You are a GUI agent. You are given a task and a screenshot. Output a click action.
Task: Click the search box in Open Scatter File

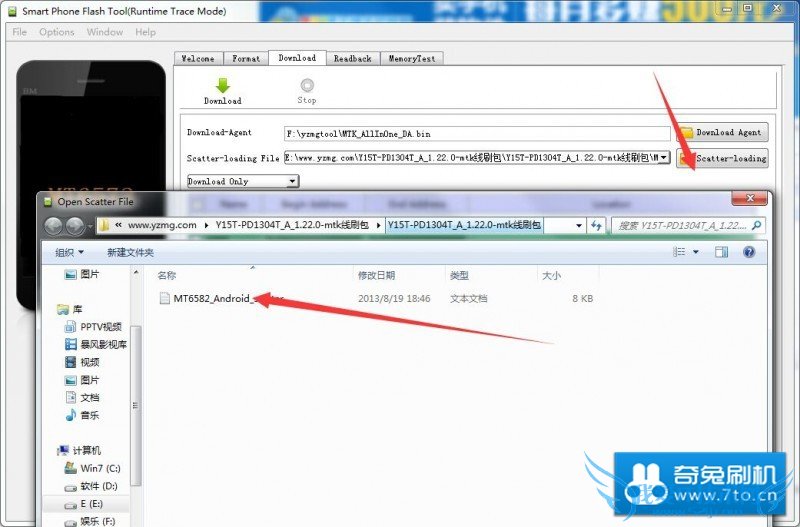click(x=688, y=225)
